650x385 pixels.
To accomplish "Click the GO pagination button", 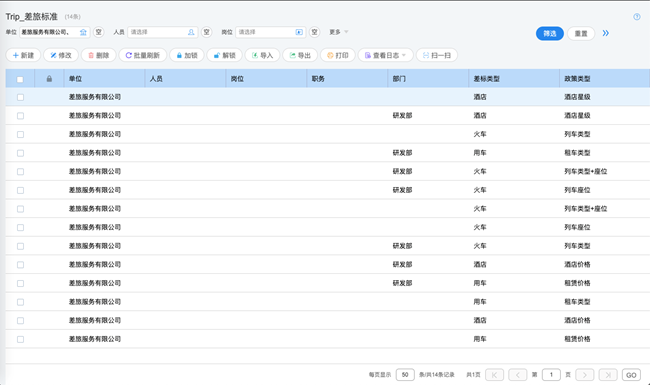I will 631,375.
